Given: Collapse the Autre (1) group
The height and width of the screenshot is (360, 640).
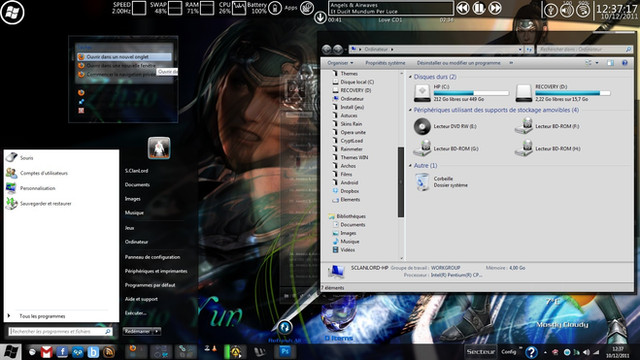Looking at the screenshot, I should coord(410,165).
